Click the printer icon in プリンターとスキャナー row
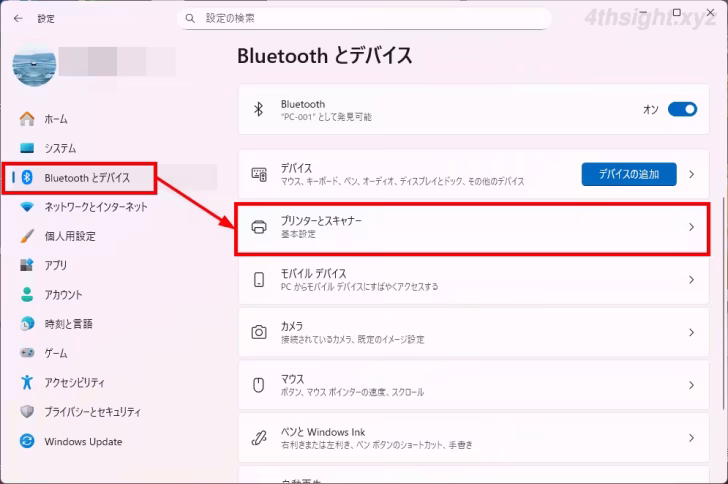 click(259, 227)
